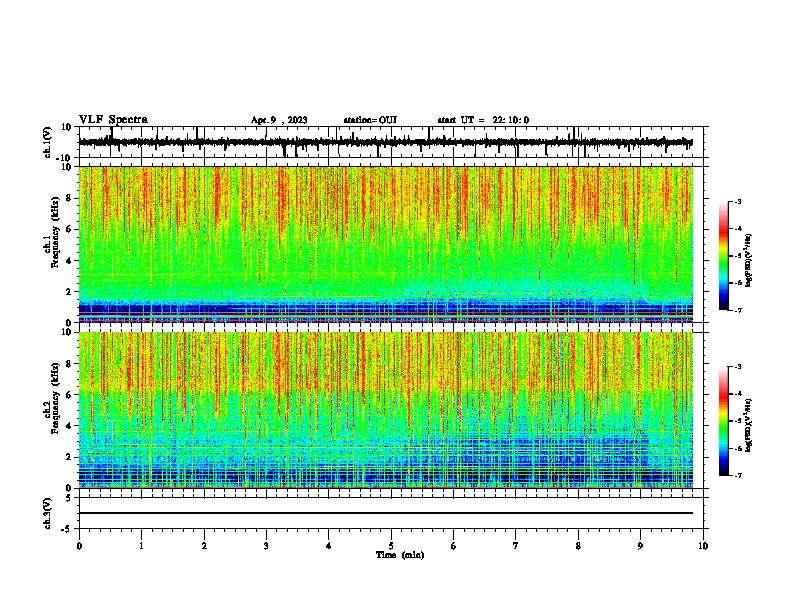
Task: Click inside the ch.1 spectrogram plot
Action: (386, 244)
